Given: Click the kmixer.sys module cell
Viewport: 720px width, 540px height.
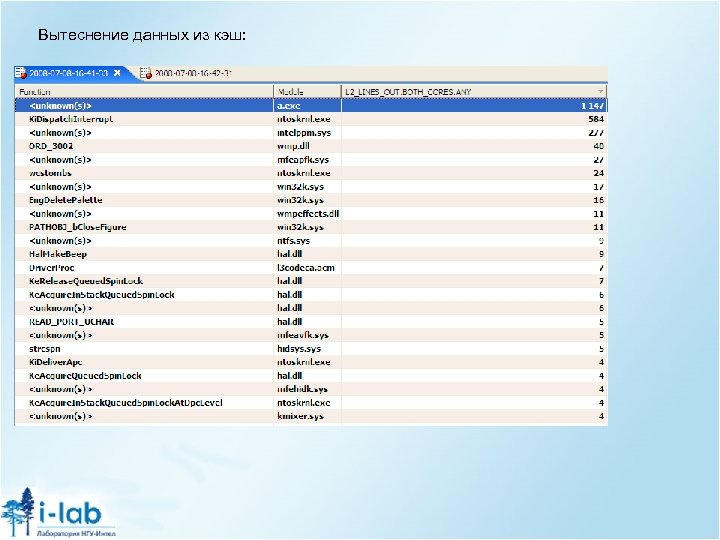Looking at the screenshot, I should (307, 416).
